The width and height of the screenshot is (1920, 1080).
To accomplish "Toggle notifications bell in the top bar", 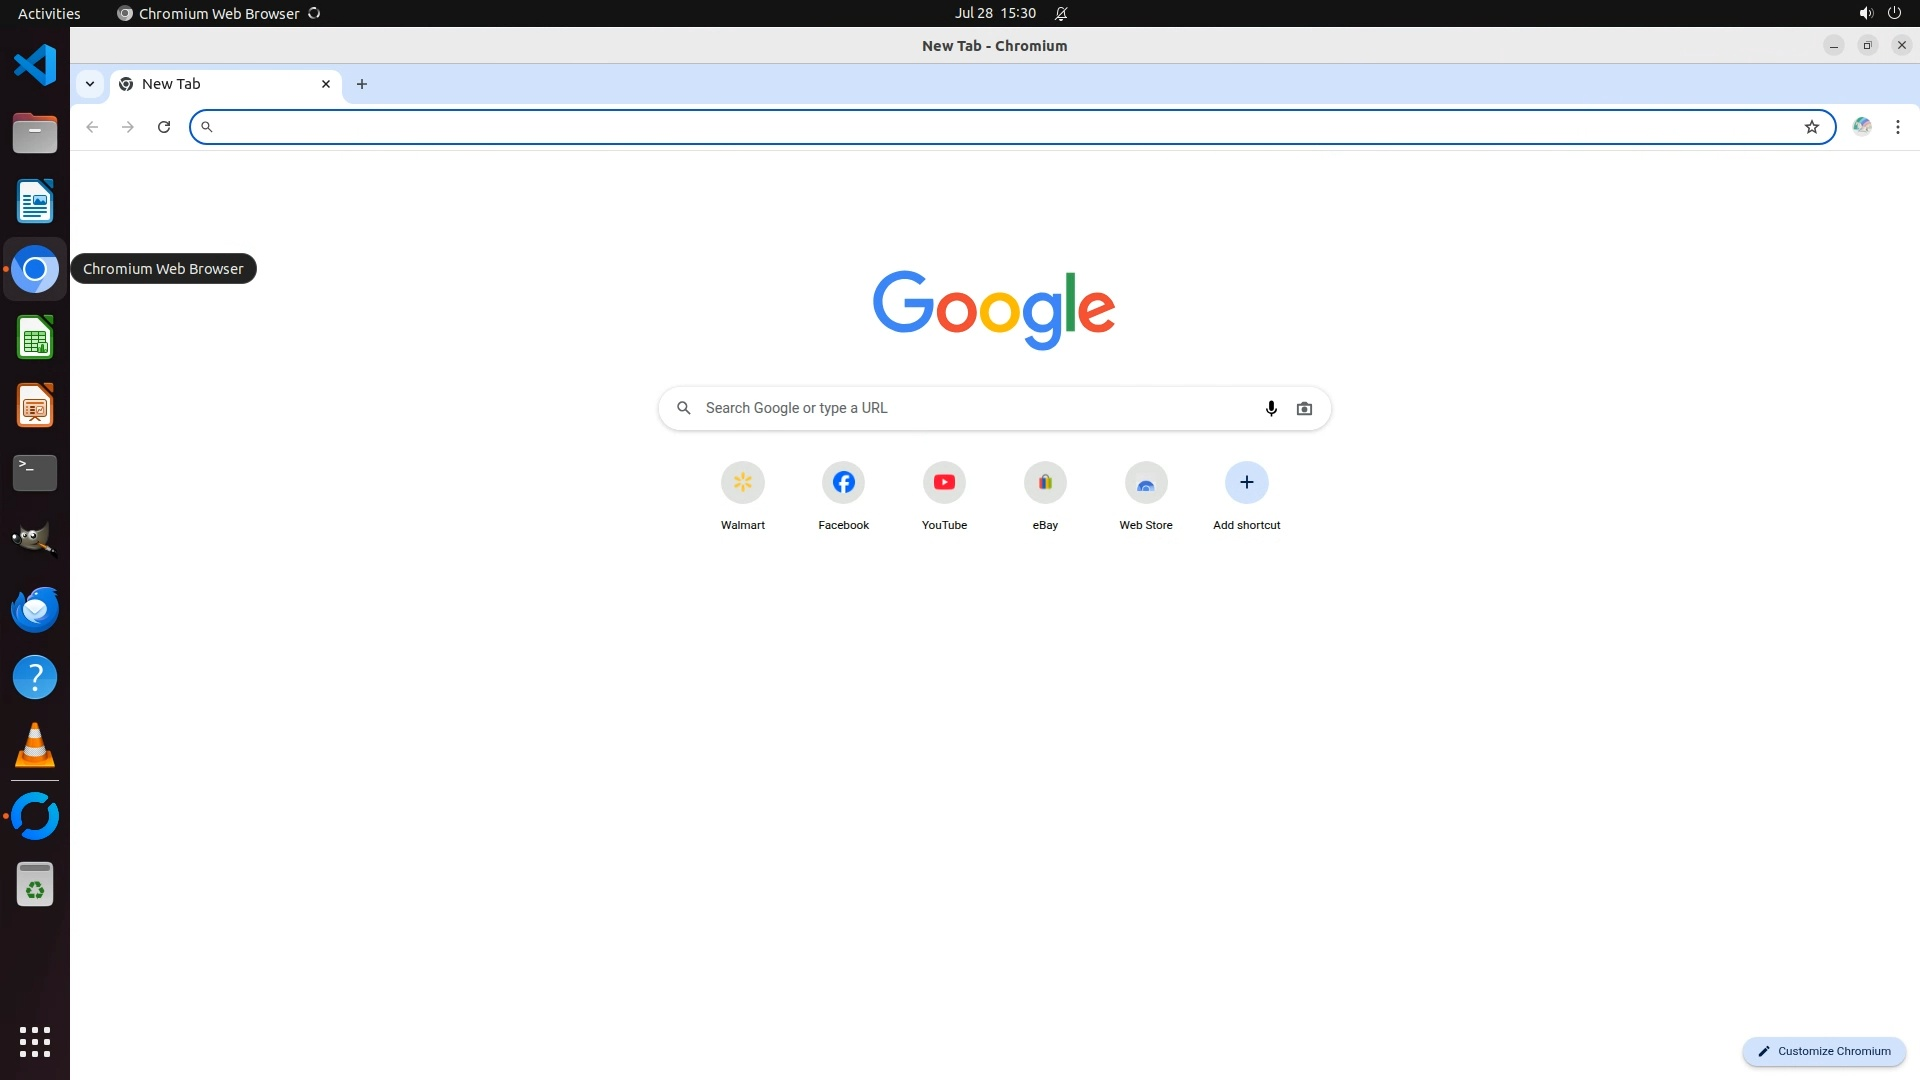I will click(x=1061, y=13).
